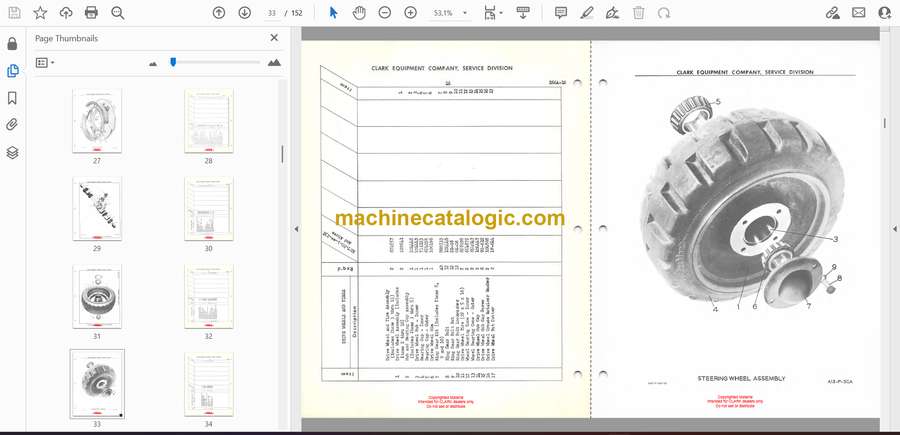900x435 pixels.
Task: Share a link to this file
Action: pos(833,13)
